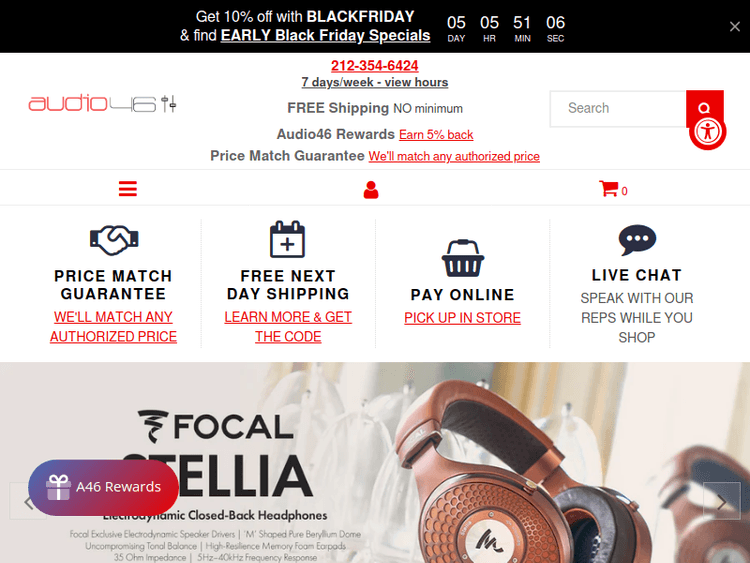The height and width of the screenshot is (563, 750).
Task: Open the Pick Up In Store link
Action: pyautogui.click(x=462, y=318)
